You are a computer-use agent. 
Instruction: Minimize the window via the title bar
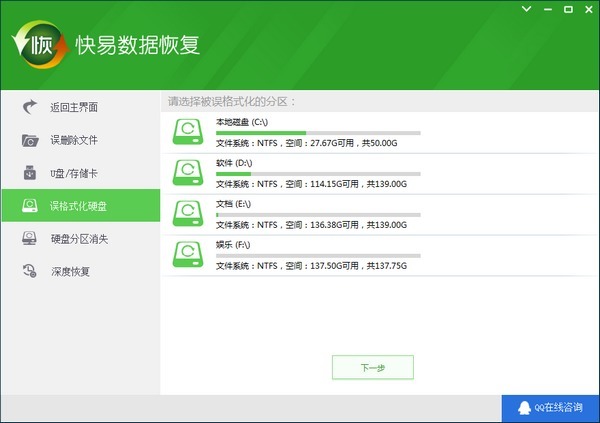[x=548, y=9]
